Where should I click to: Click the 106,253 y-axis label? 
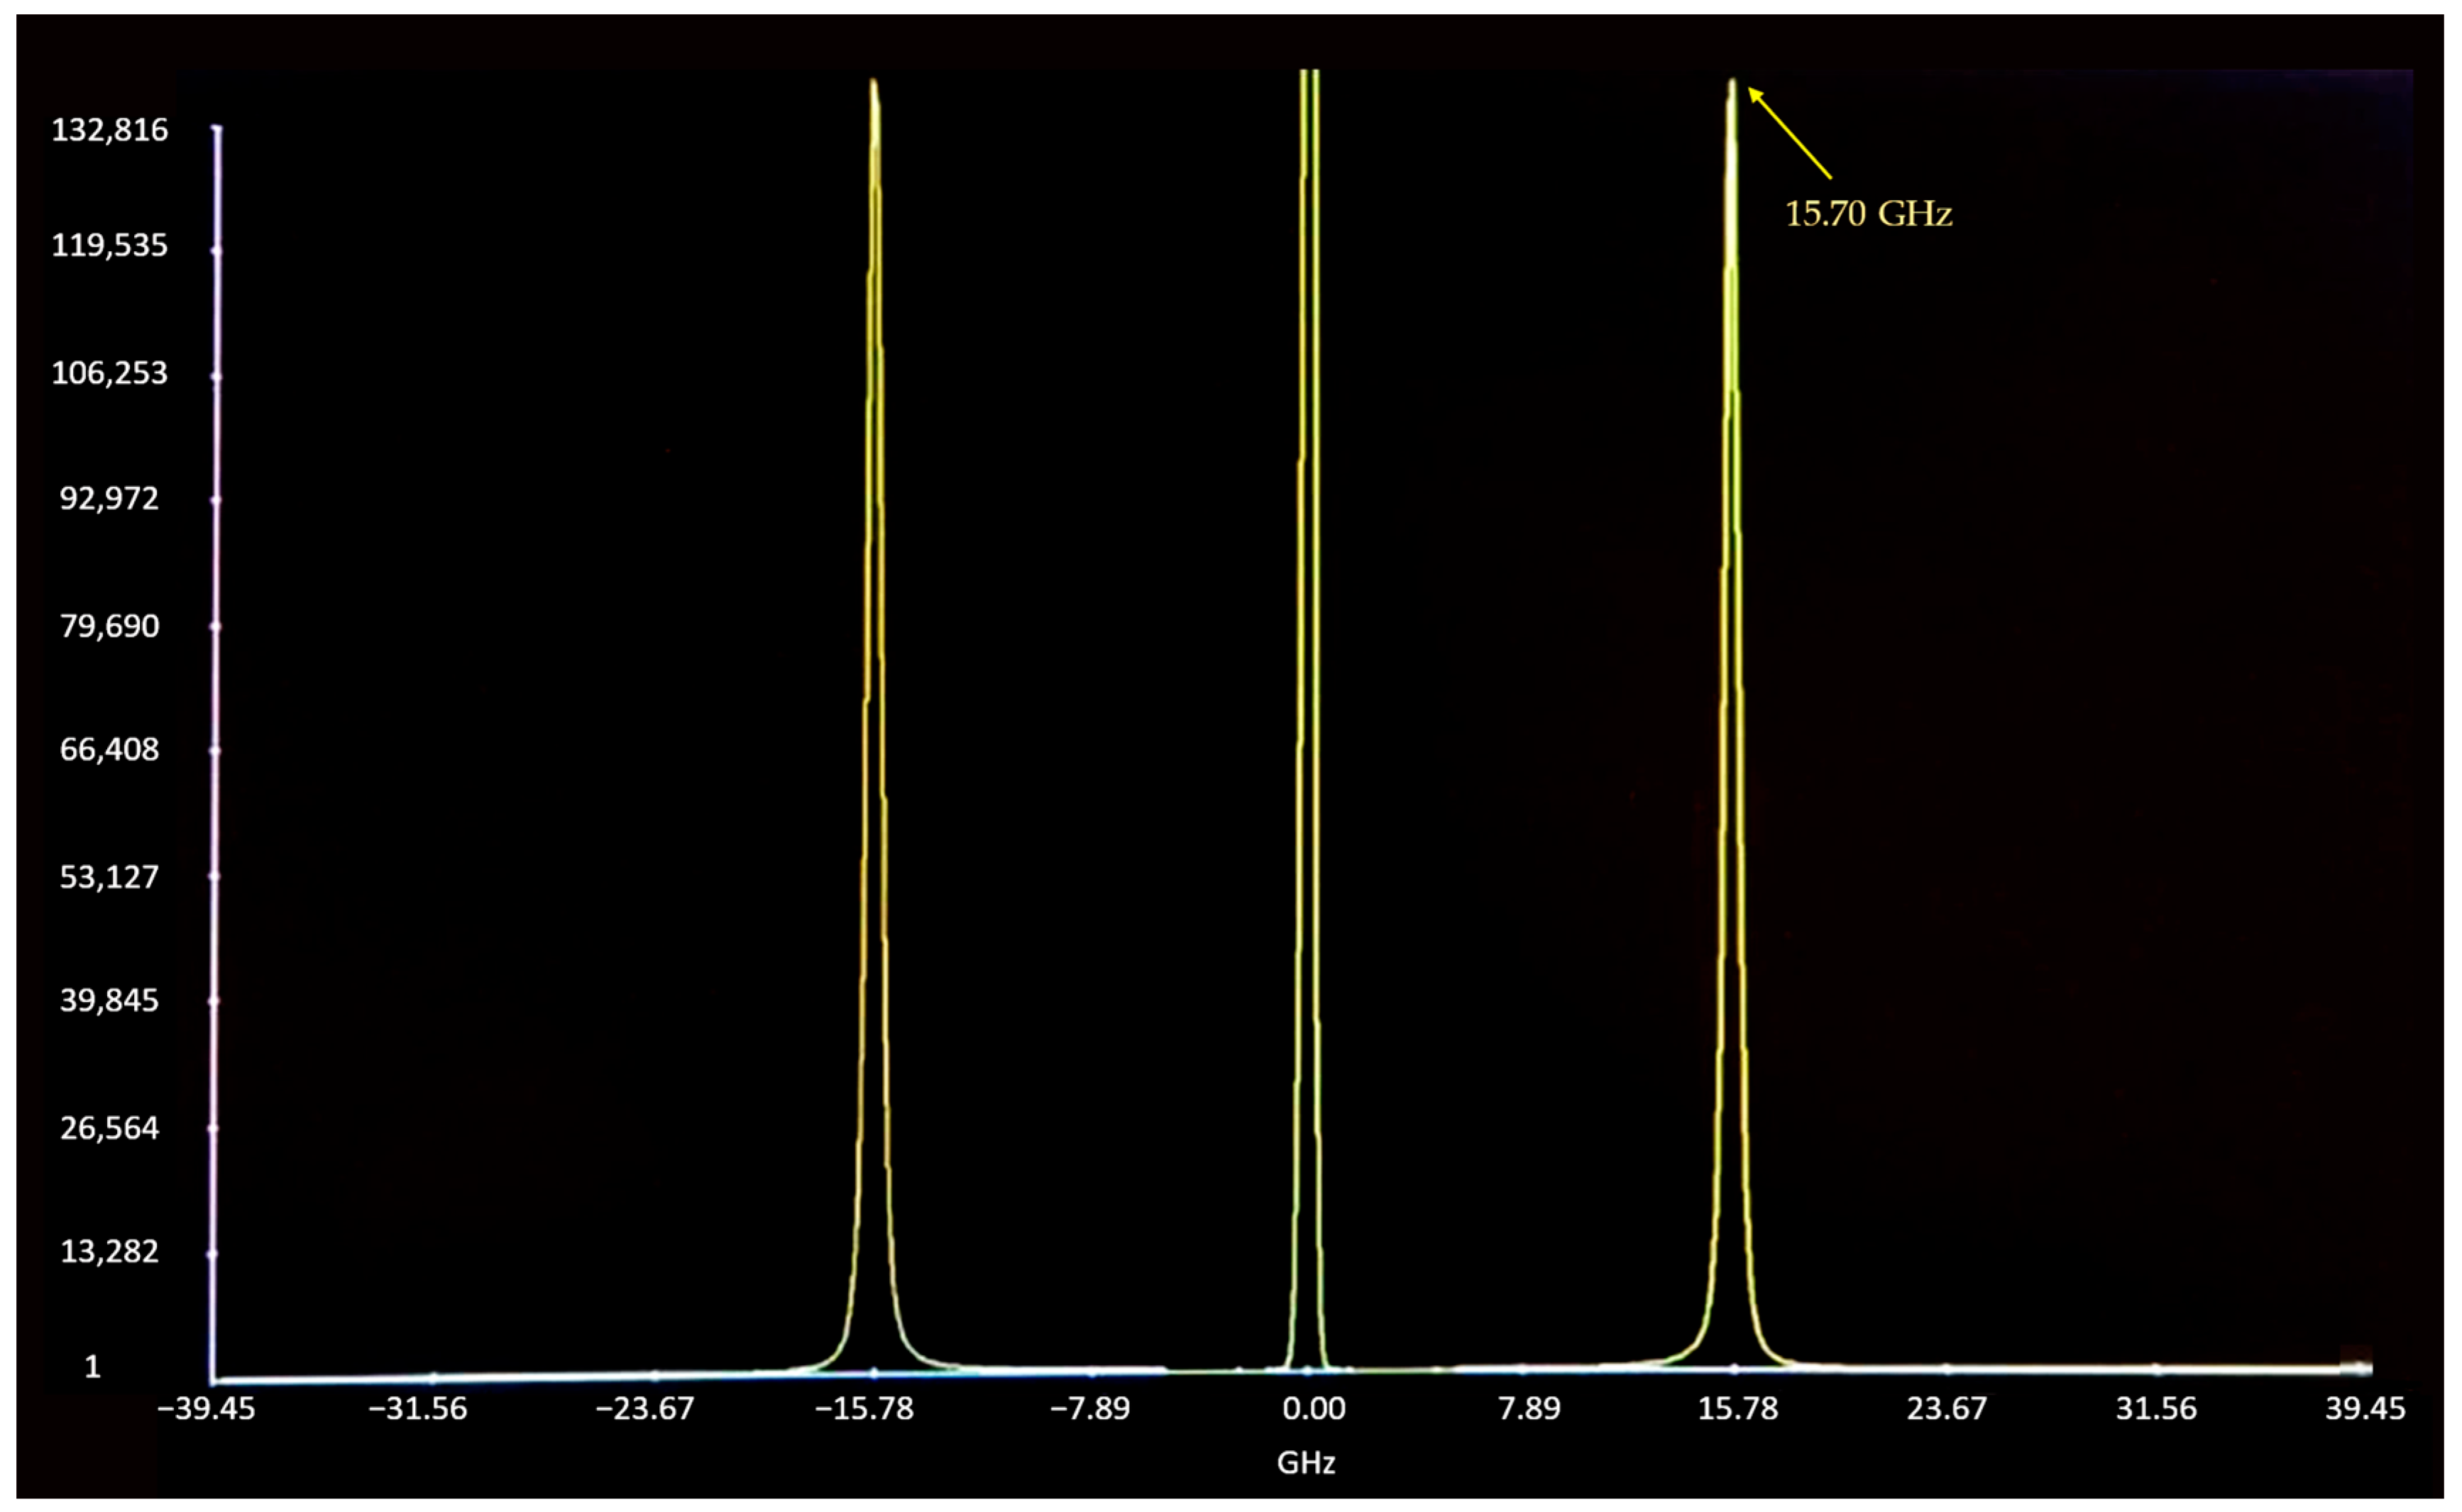point(110,373)
